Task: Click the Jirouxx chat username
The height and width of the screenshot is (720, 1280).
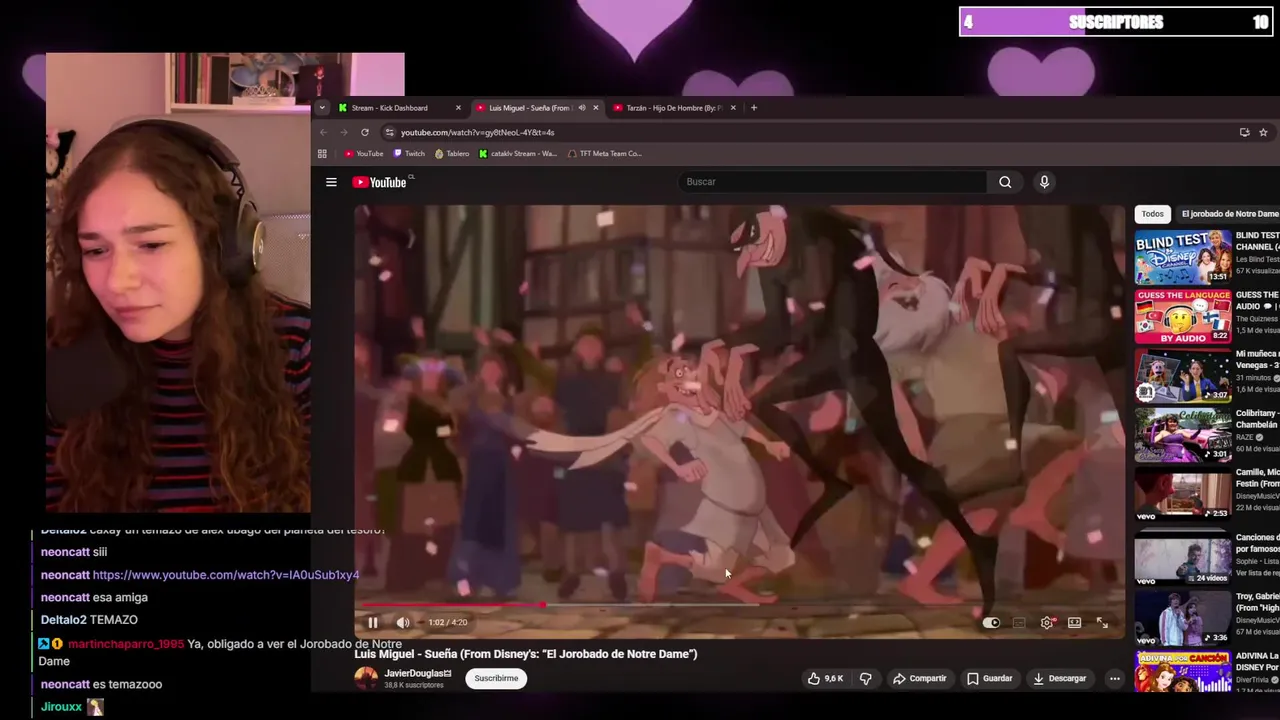Action: click(x=61, y=707)
